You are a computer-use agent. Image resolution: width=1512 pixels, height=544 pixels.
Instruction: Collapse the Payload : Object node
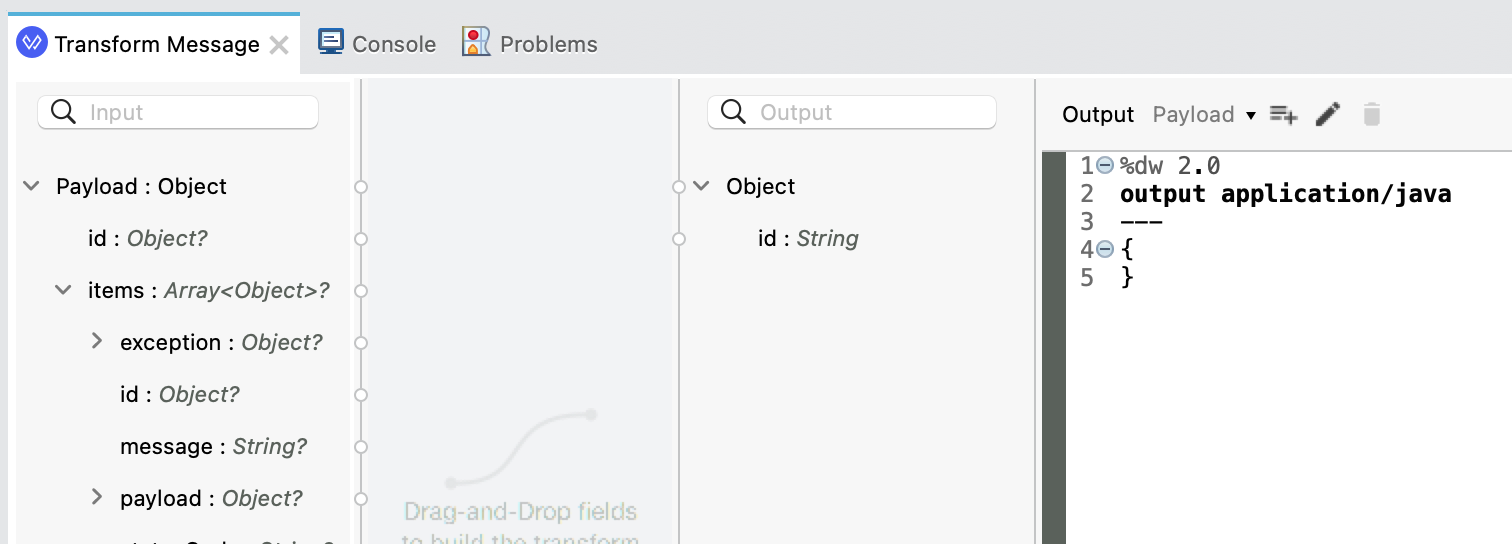[x=31, y=186]
